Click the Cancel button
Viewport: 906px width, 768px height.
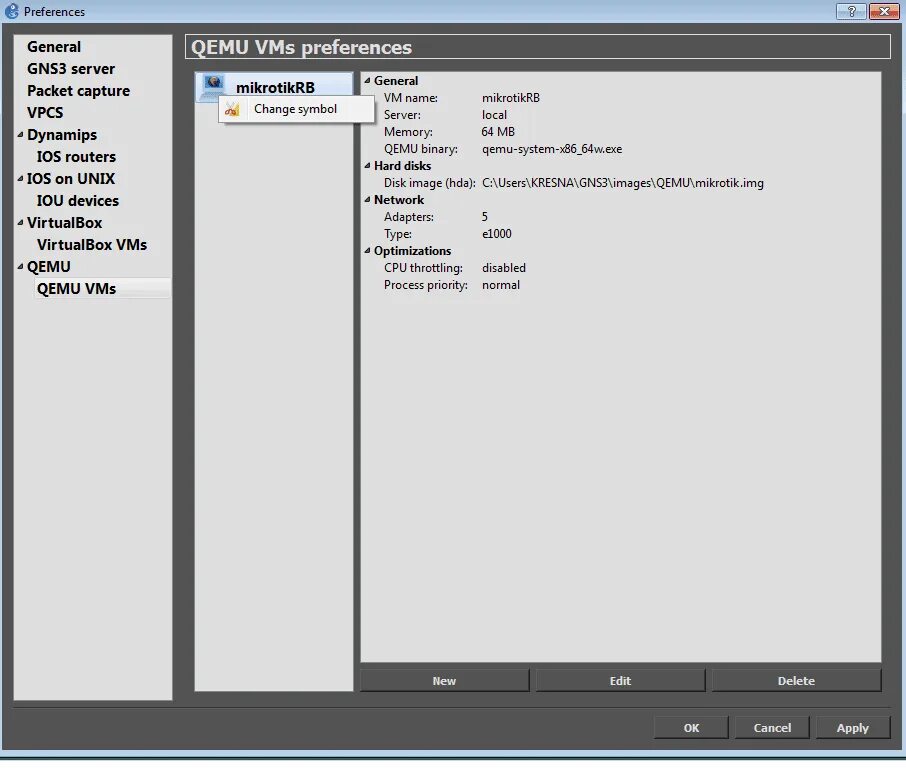click(x=772, y=728)
